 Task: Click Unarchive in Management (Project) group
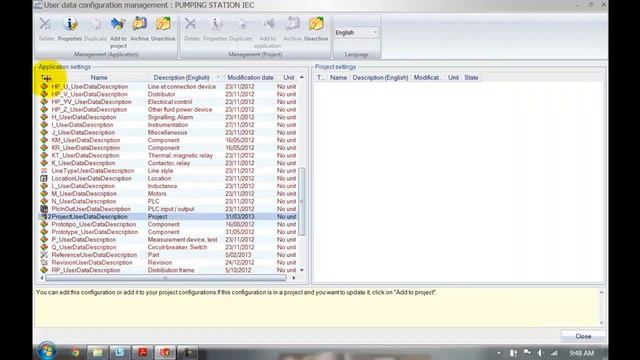[x=316, y=29]
